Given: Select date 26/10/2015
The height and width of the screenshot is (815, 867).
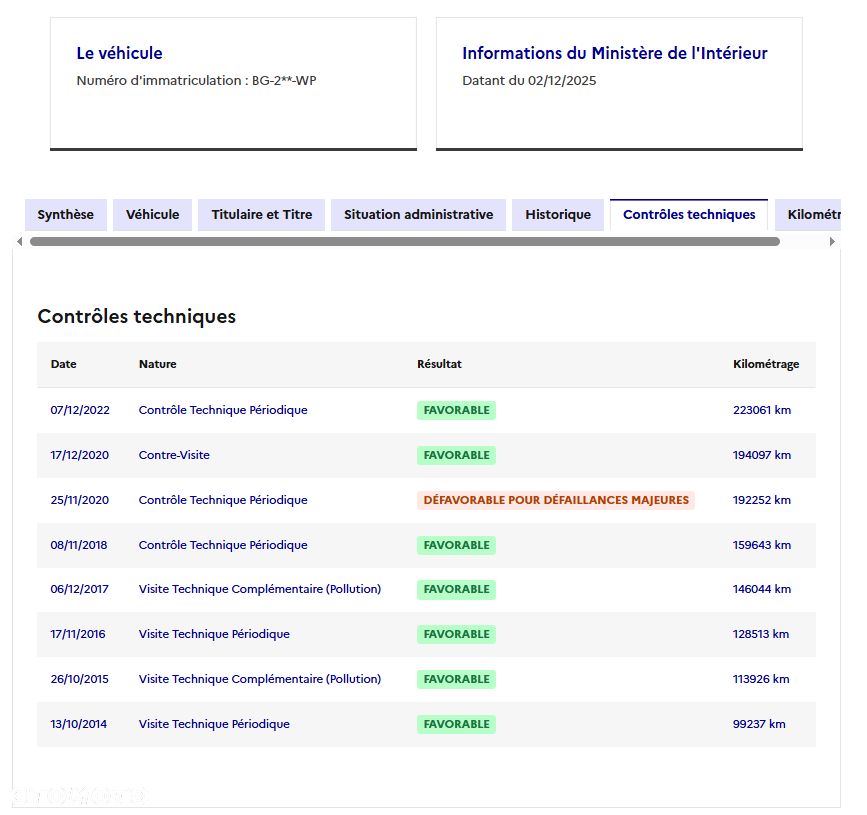Looking at the screenshot, I should 80,679.
